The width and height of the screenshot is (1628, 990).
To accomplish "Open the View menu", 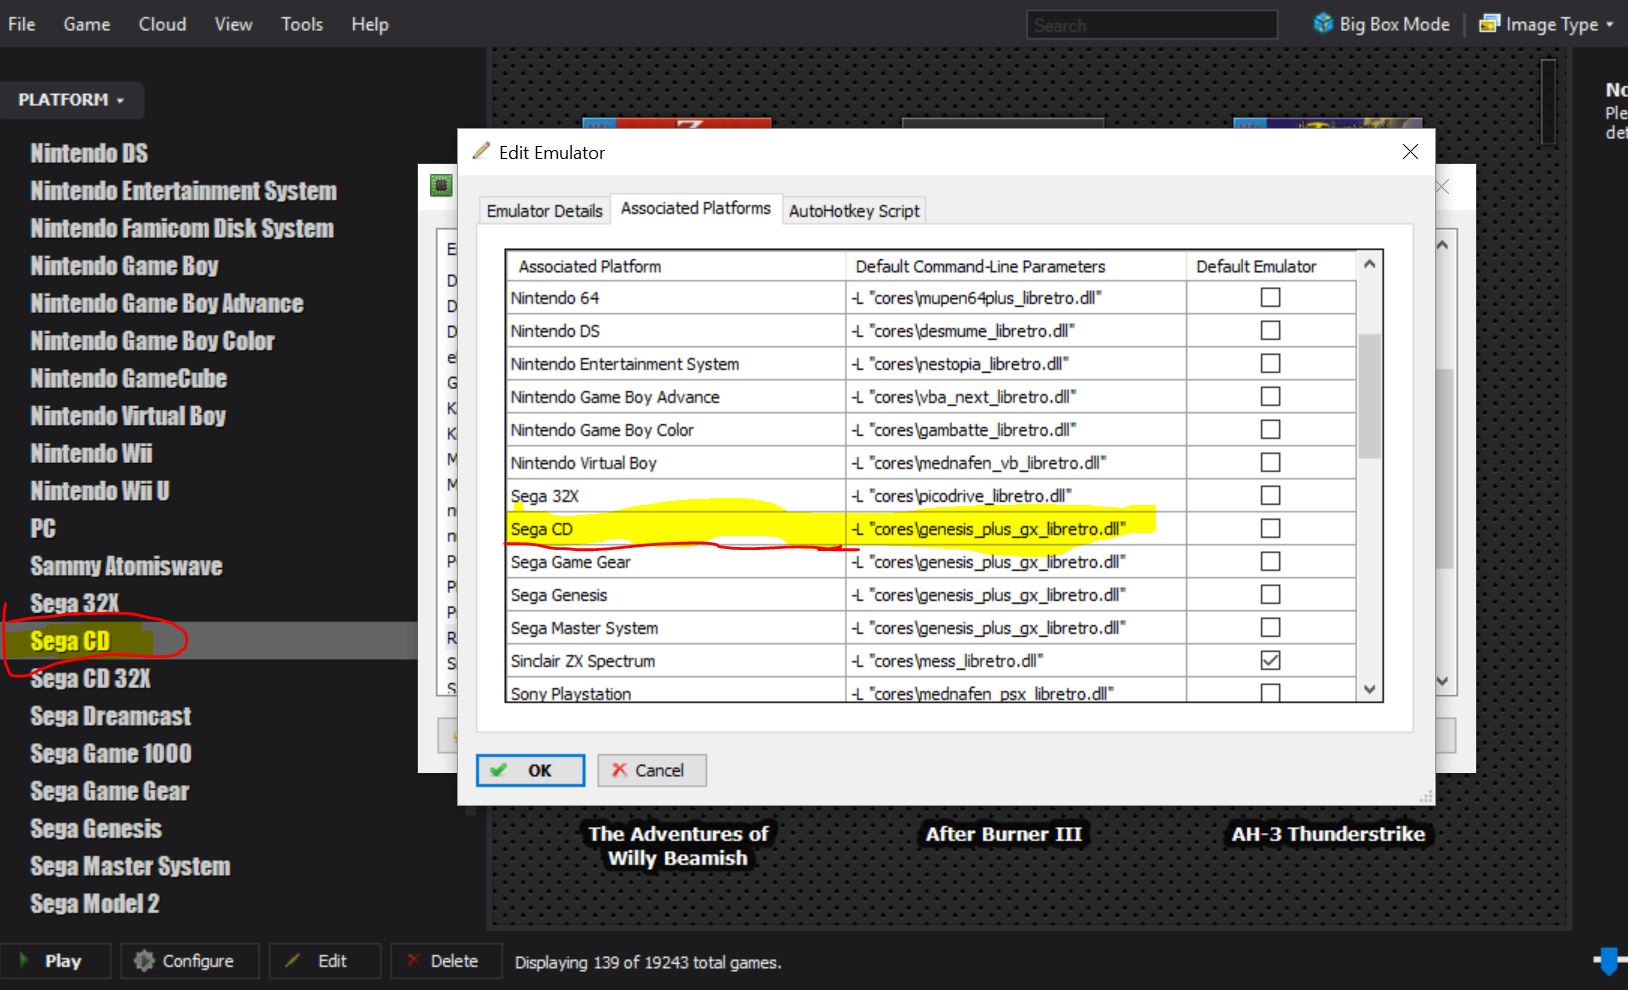I will tap(233, 24).
